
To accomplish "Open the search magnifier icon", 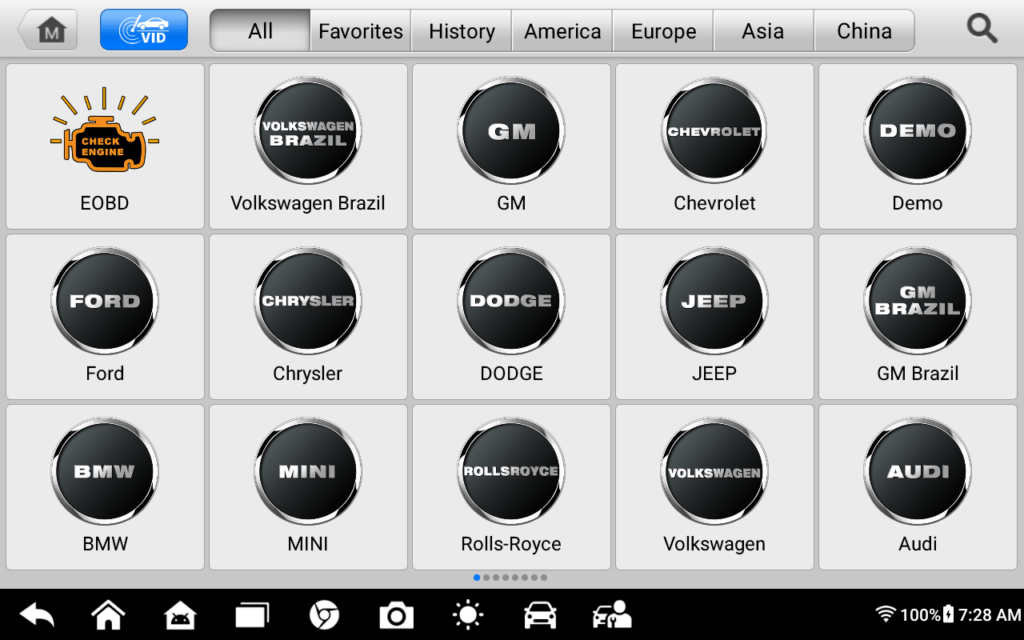I will pos(982,30).
